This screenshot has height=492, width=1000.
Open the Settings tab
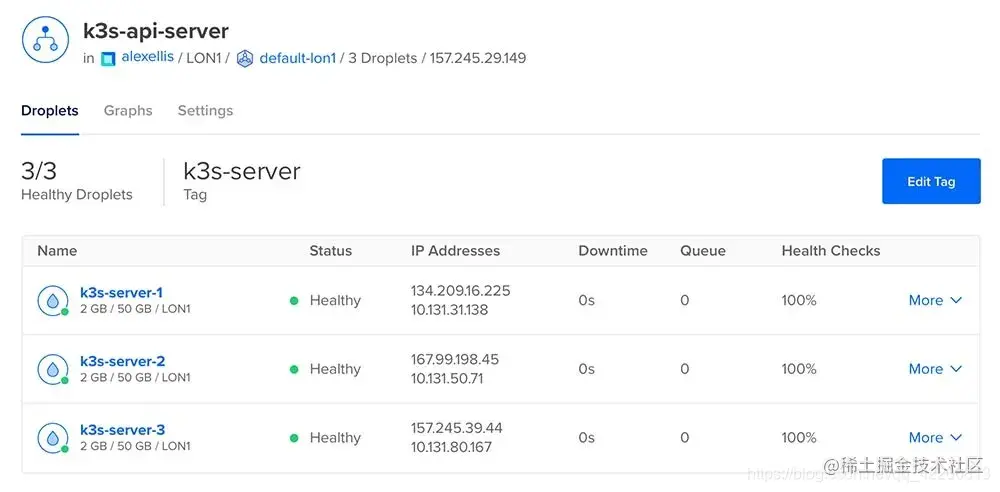pyautogui.click(x=205, y=110)
